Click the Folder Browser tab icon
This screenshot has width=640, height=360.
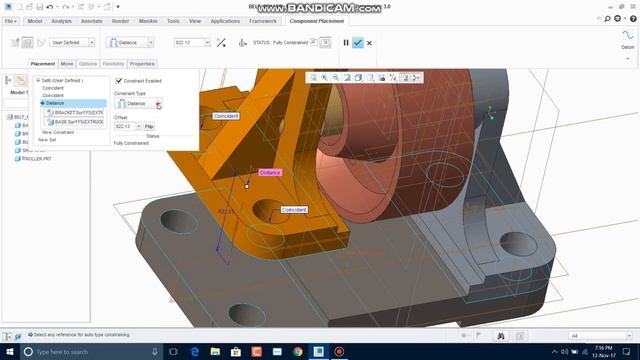tap(20, 80)
